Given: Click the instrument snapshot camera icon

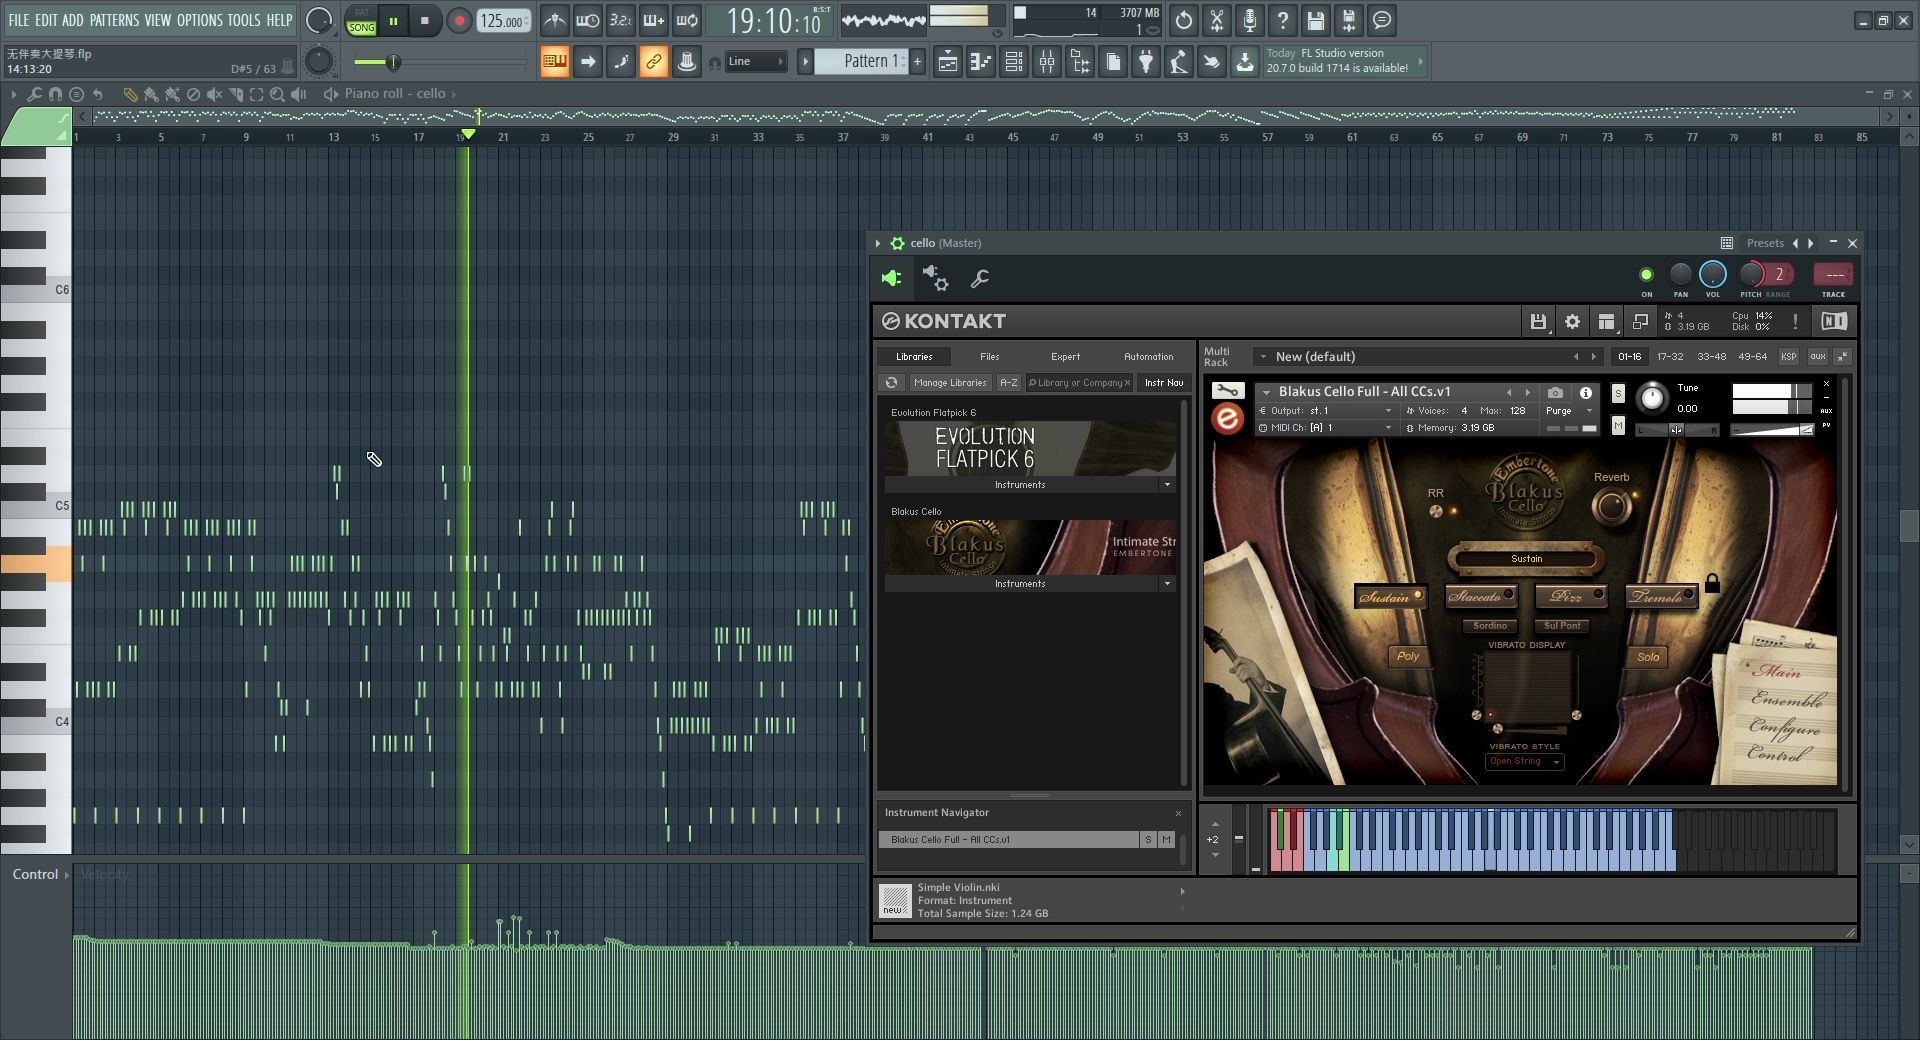Looking at the screenshot, I should [1555, 393].
